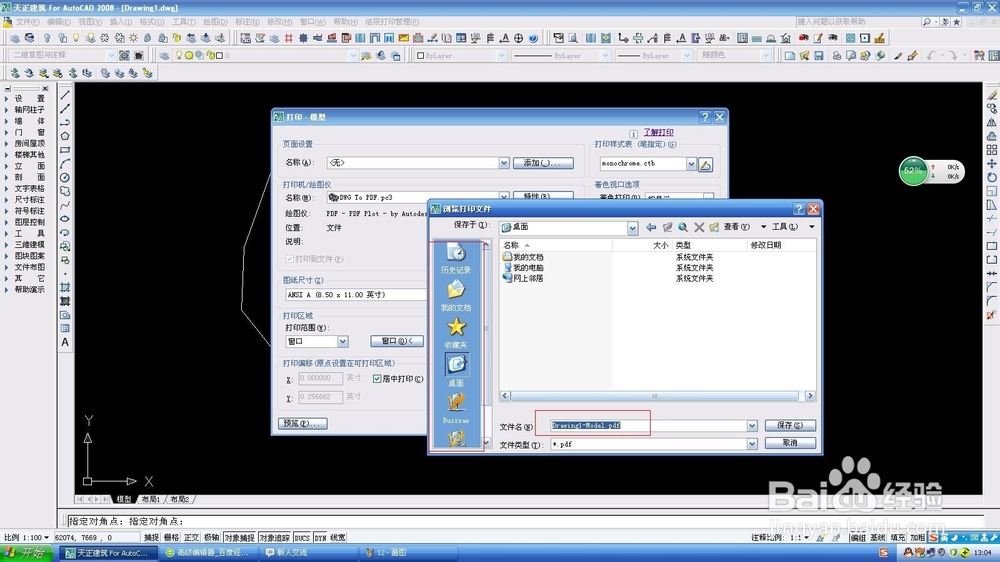The height and width of the screenshot is (562, 1000).
Task: Open Buzzsaw sidebar shortcut
Action: tap(455, 408)
